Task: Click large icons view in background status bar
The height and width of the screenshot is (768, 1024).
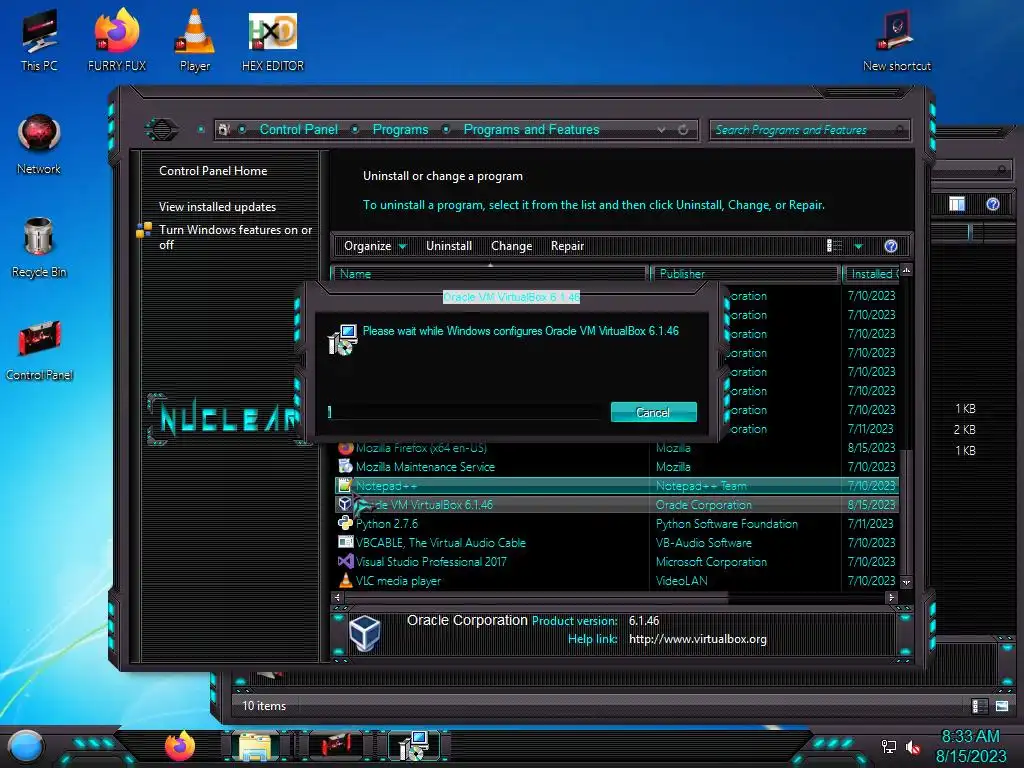Action: pos(1002,706)
